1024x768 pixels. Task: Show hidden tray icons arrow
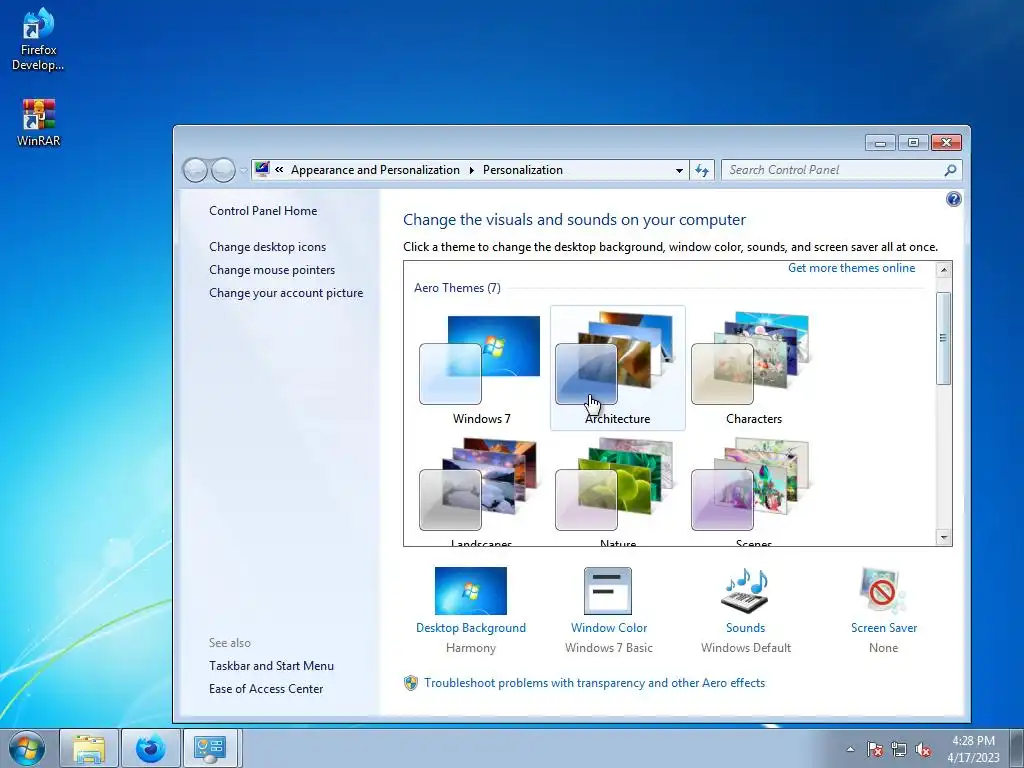click(850, 749)
